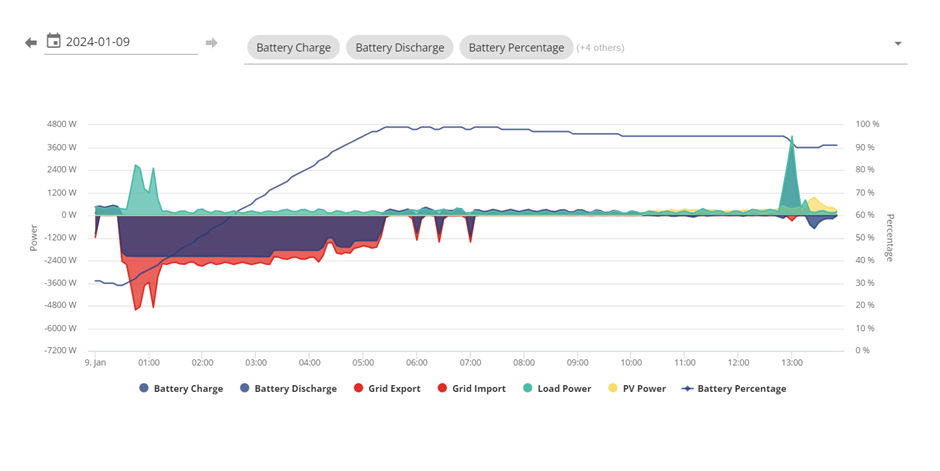This screenshot has height=471, width=940.
Task: Toggle Grid Export series in legend
Action: pyautogui.click(x=387, y=388)
